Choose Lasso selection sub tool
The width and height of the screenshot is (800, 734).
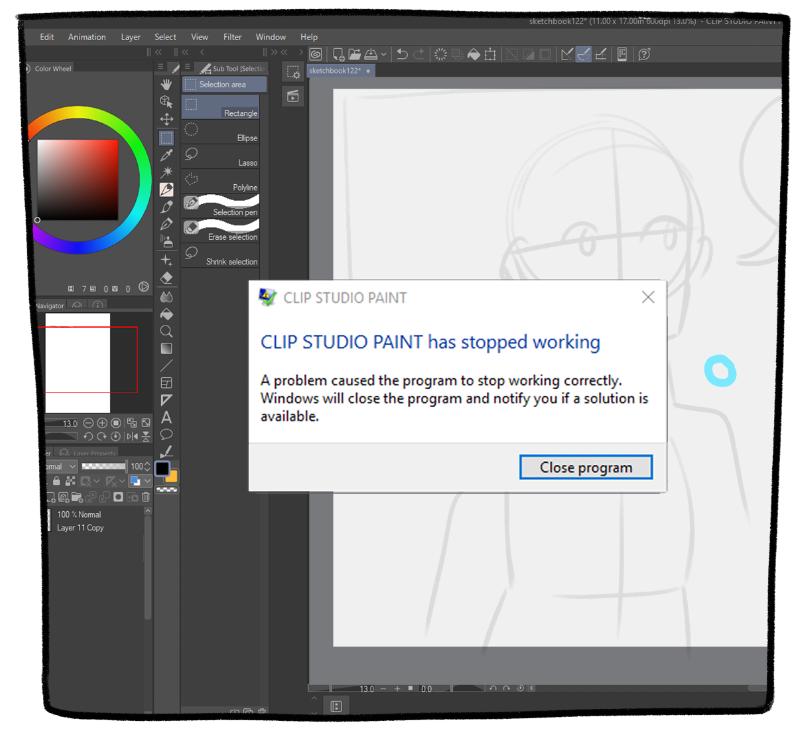coord(220,157)
